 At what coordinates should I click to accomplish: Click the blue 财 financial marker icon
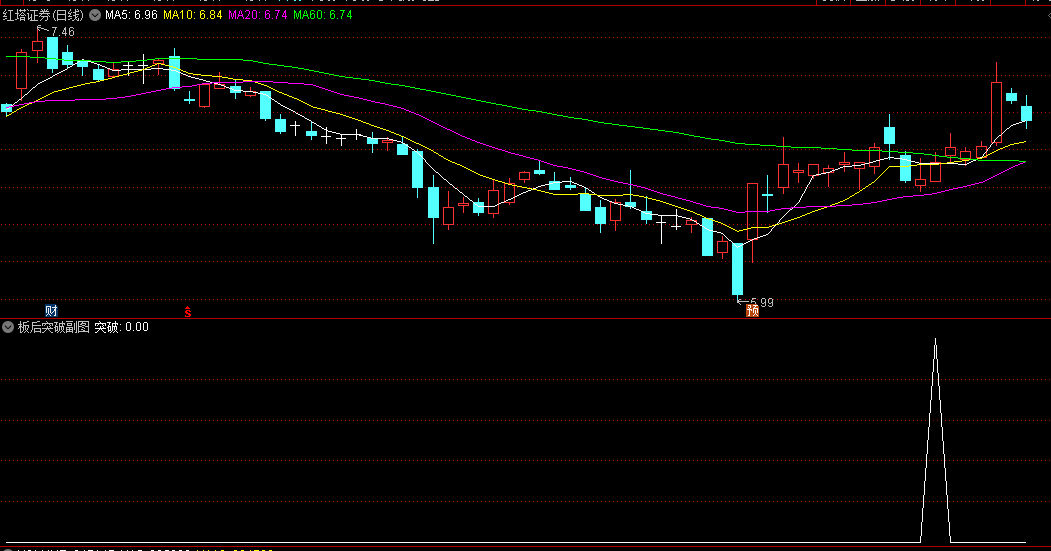pos(52,310)
